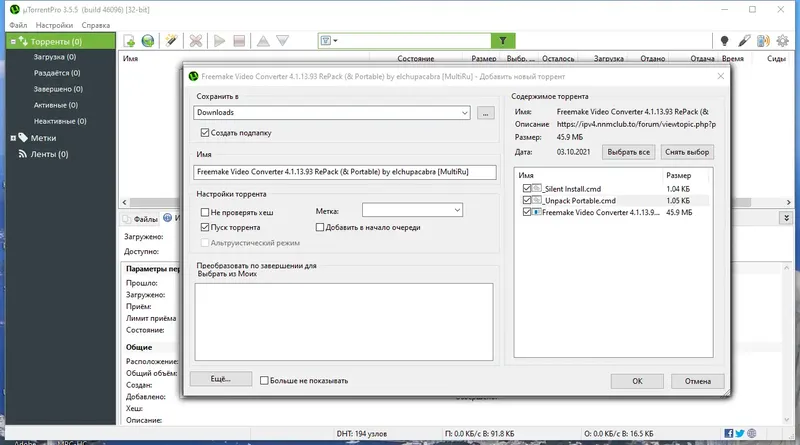This screenshot has height=445, width=800.
Task: Open the Справка menu
Action: pyautogui.click(x=96, y=25)
